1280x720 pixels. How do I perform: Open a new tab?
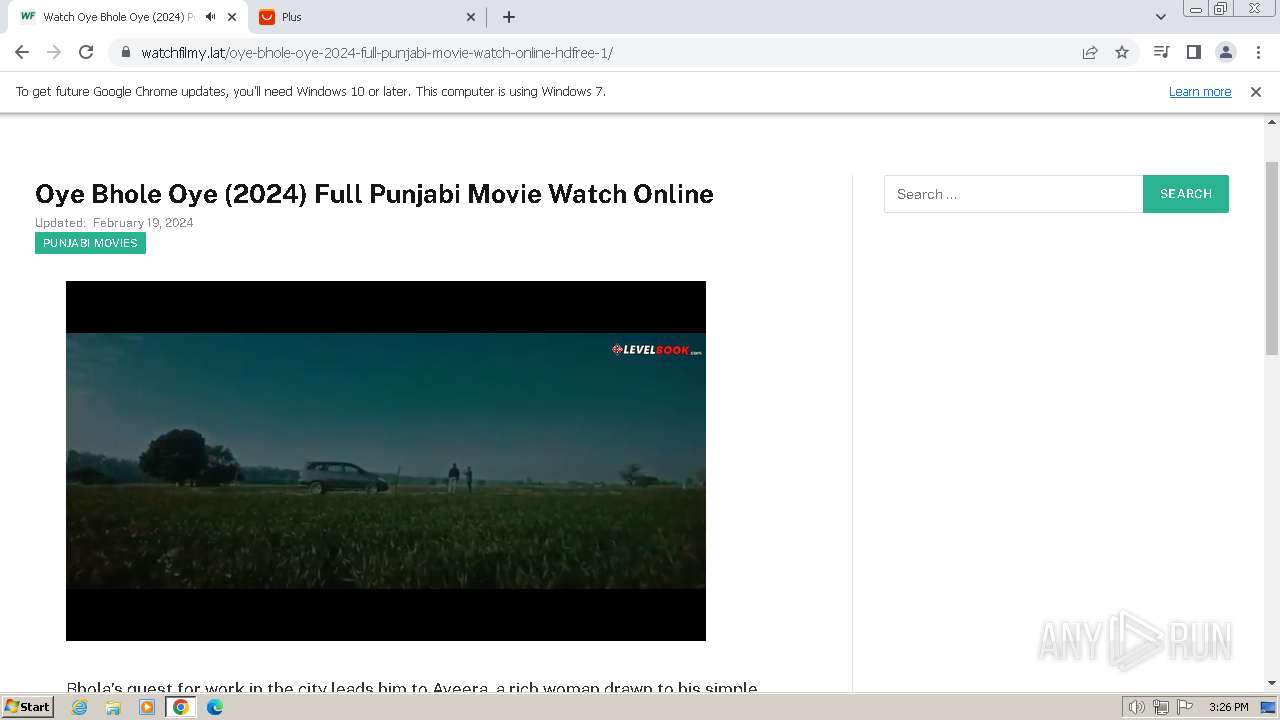coord(509,17)
